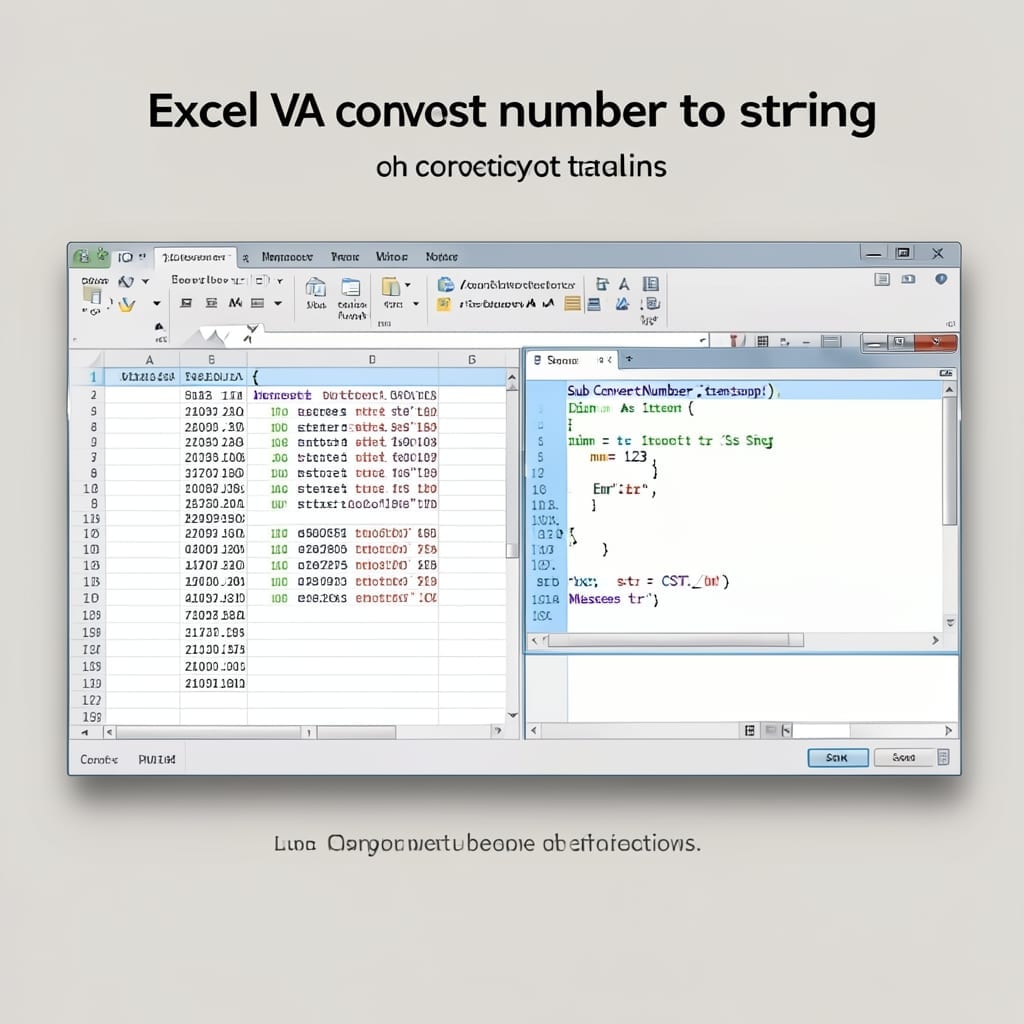
Task: Click the first square icon in formatting row
Action: 186,303
